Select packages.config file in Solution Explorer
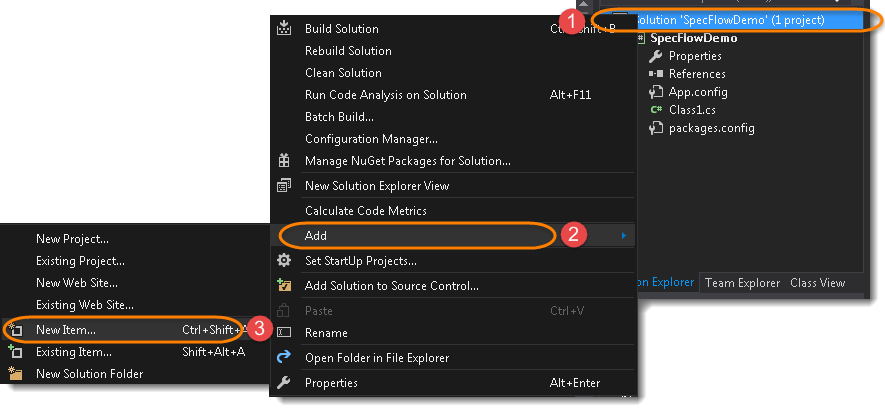 pyautogui.click(x=711, y=128)
